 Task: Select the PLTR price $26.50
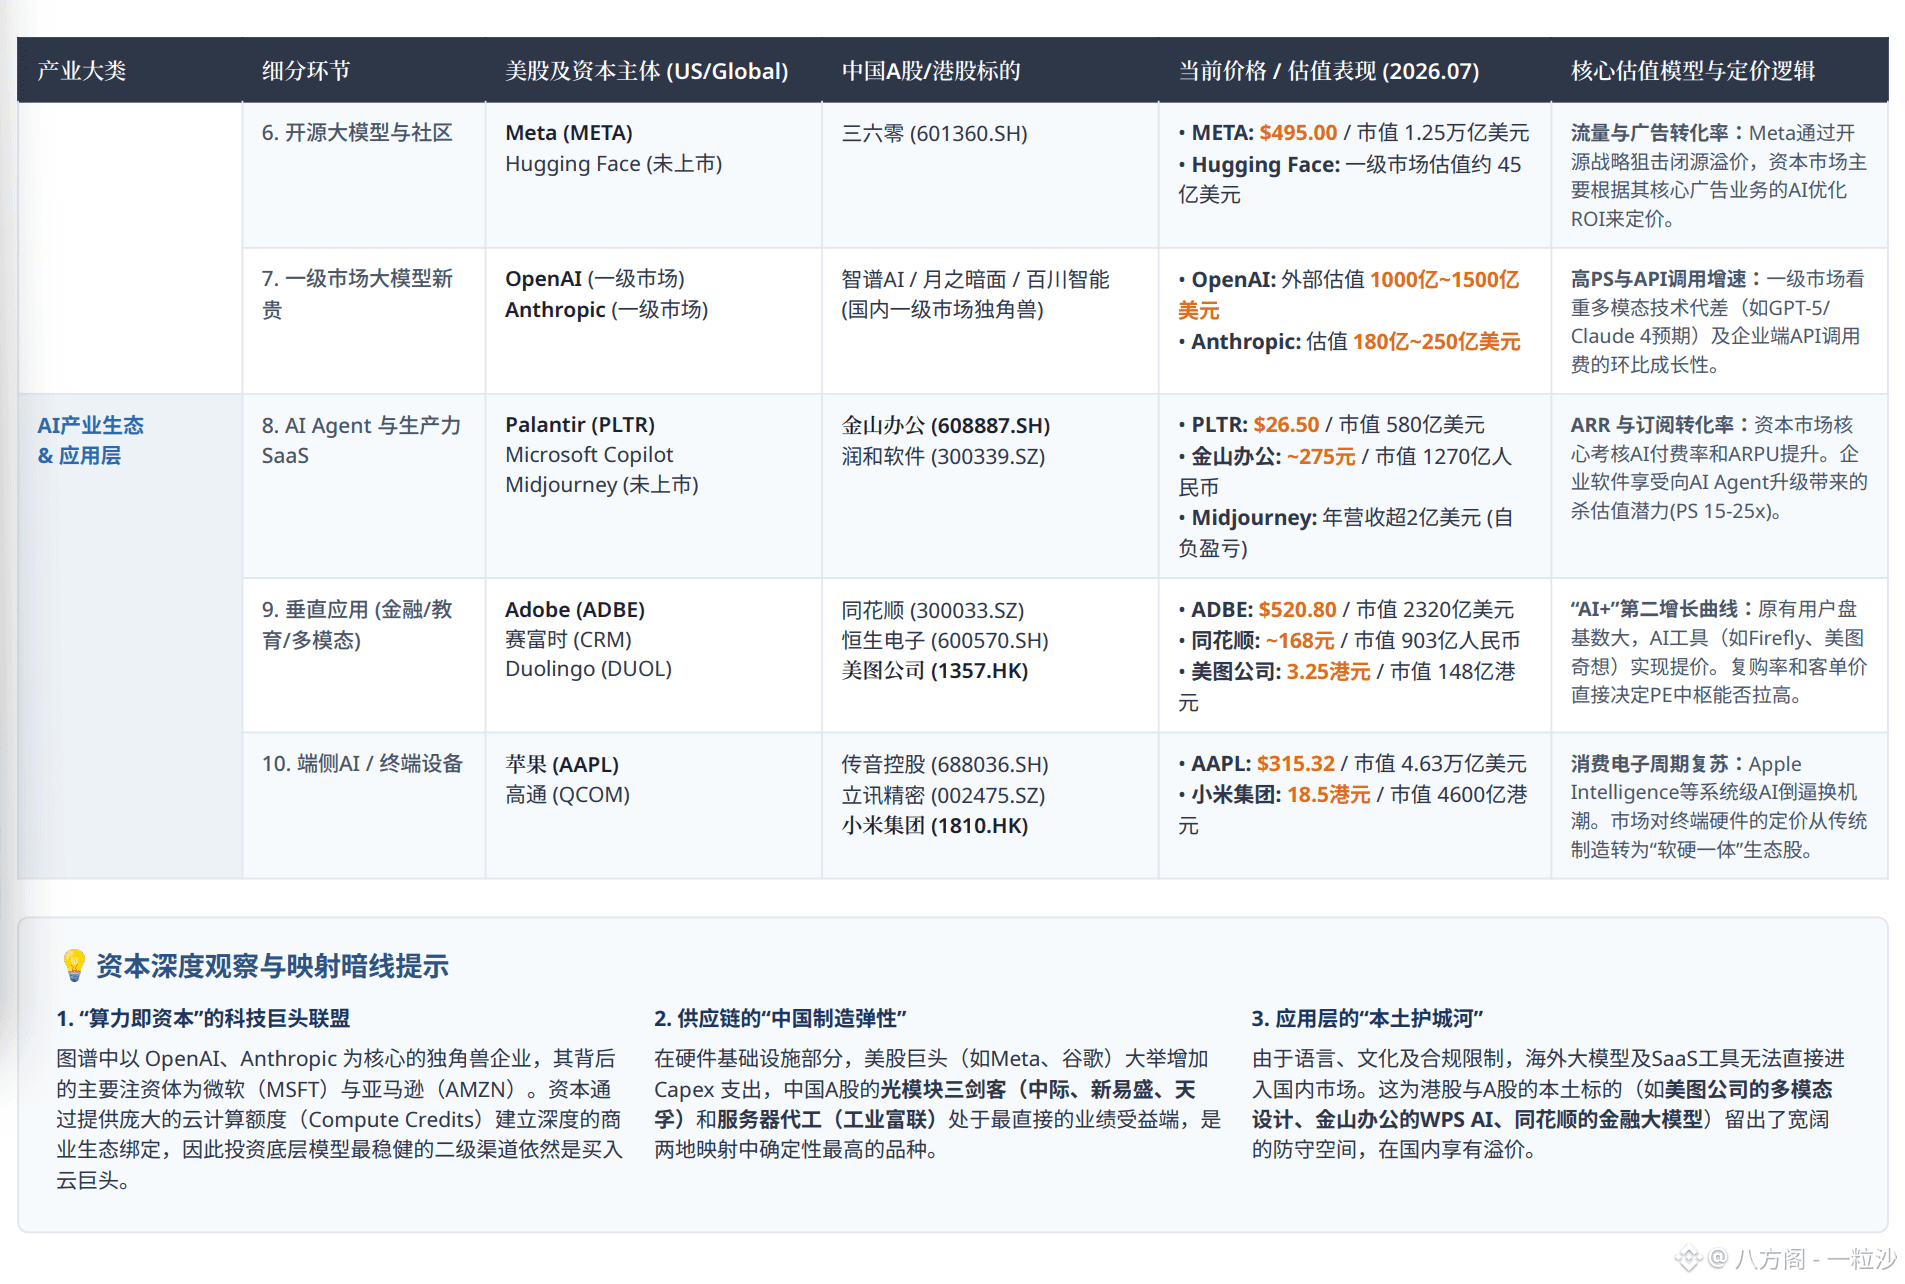1286,425
